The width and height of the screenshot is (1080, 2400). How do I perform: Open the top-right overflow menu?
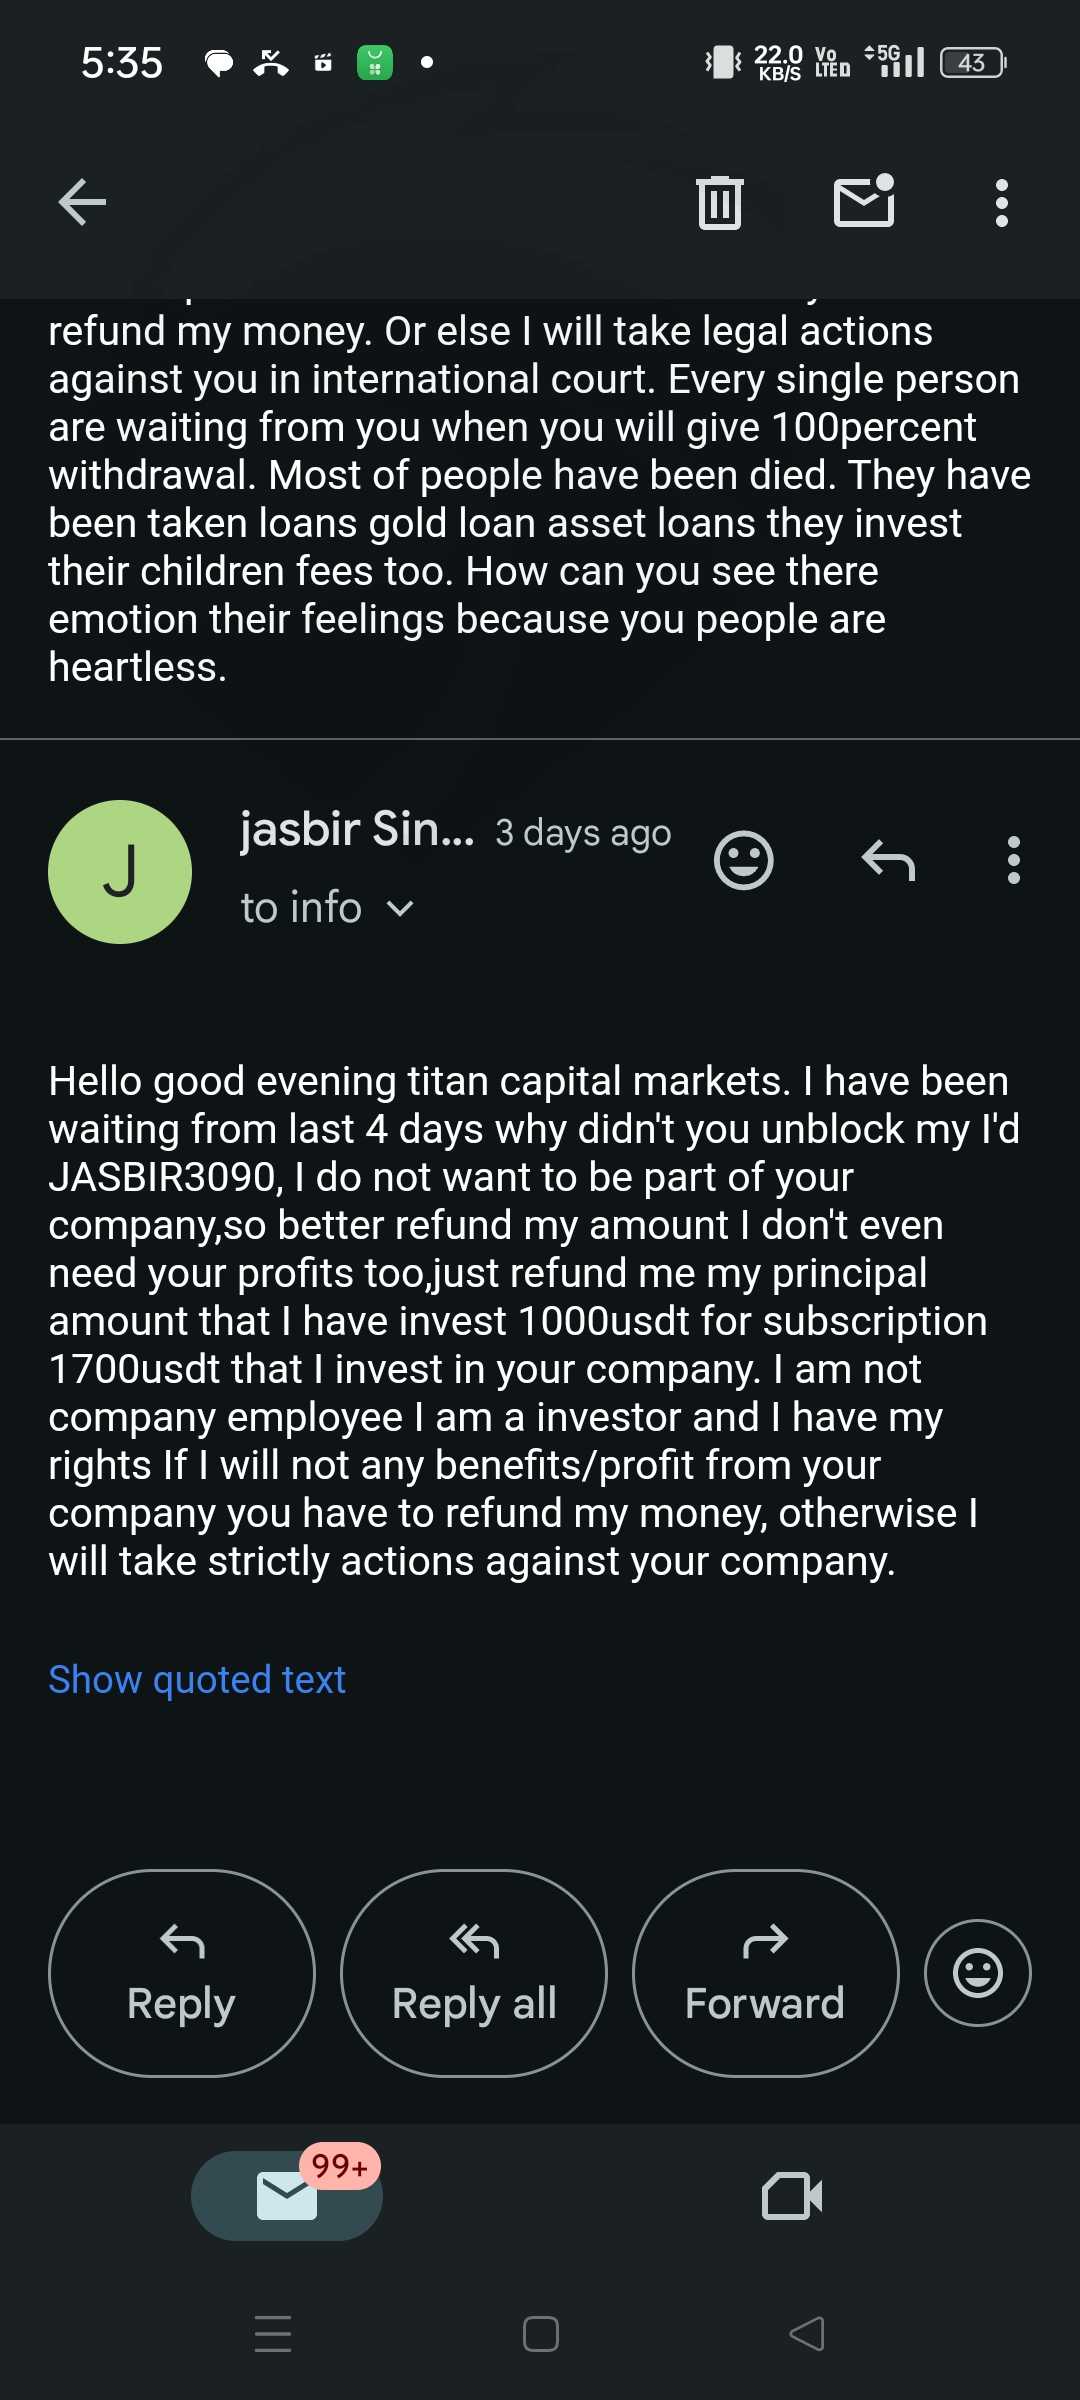coord(1001,203)
